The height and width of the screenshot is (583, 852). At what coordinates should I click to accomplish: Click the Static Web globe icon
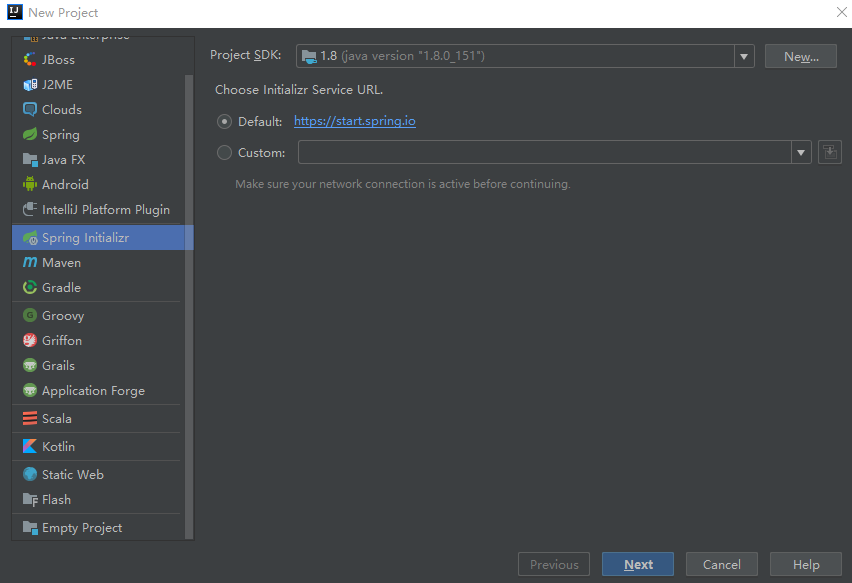[x=30, y=474]
